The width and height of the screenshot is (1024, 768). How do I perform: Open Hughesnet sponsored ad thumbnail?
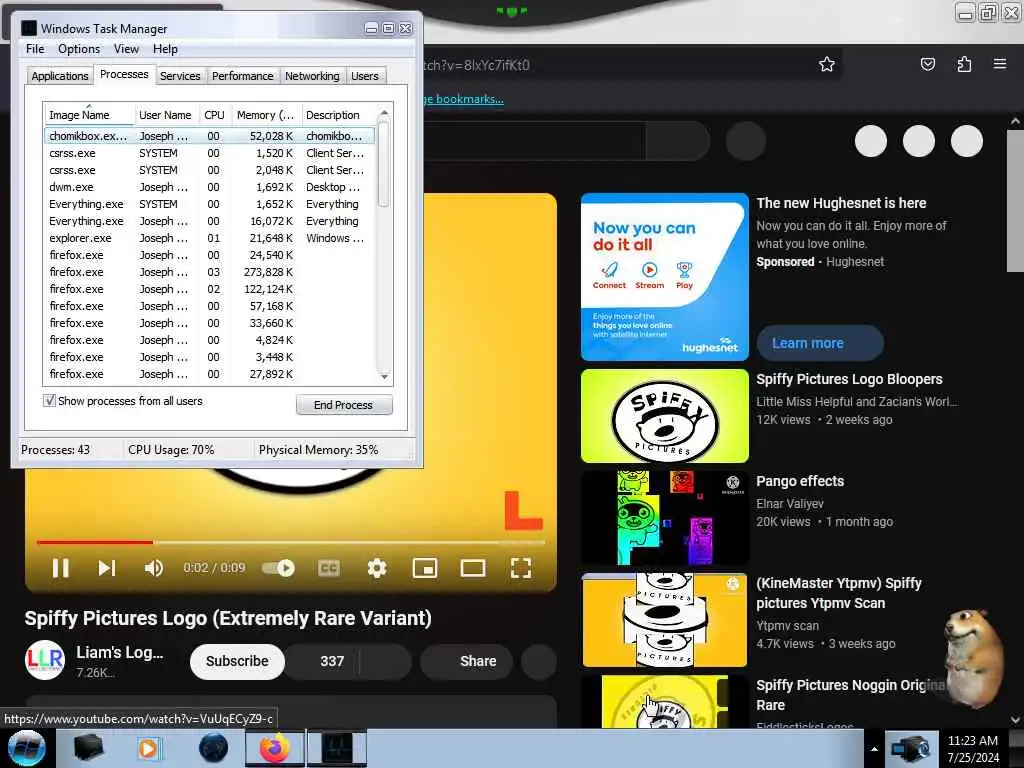(x=665, y=277)
